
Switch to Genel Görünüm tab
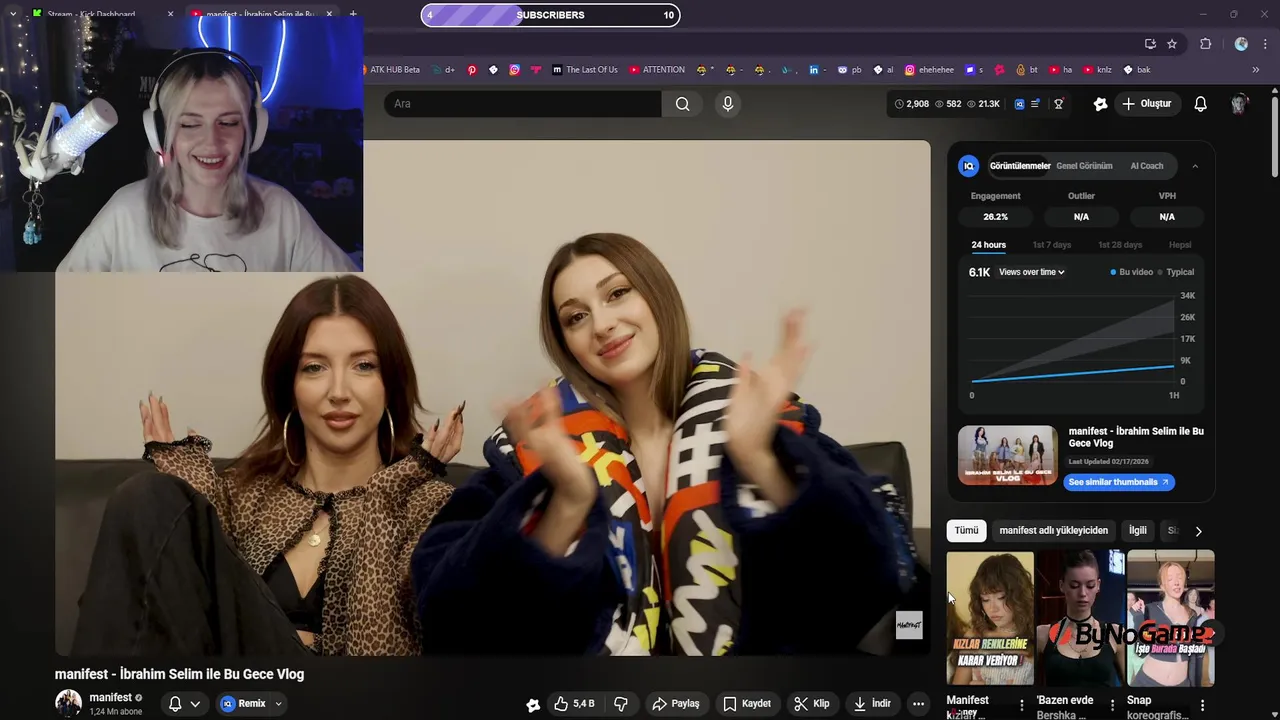click(x=1084, y=166)
